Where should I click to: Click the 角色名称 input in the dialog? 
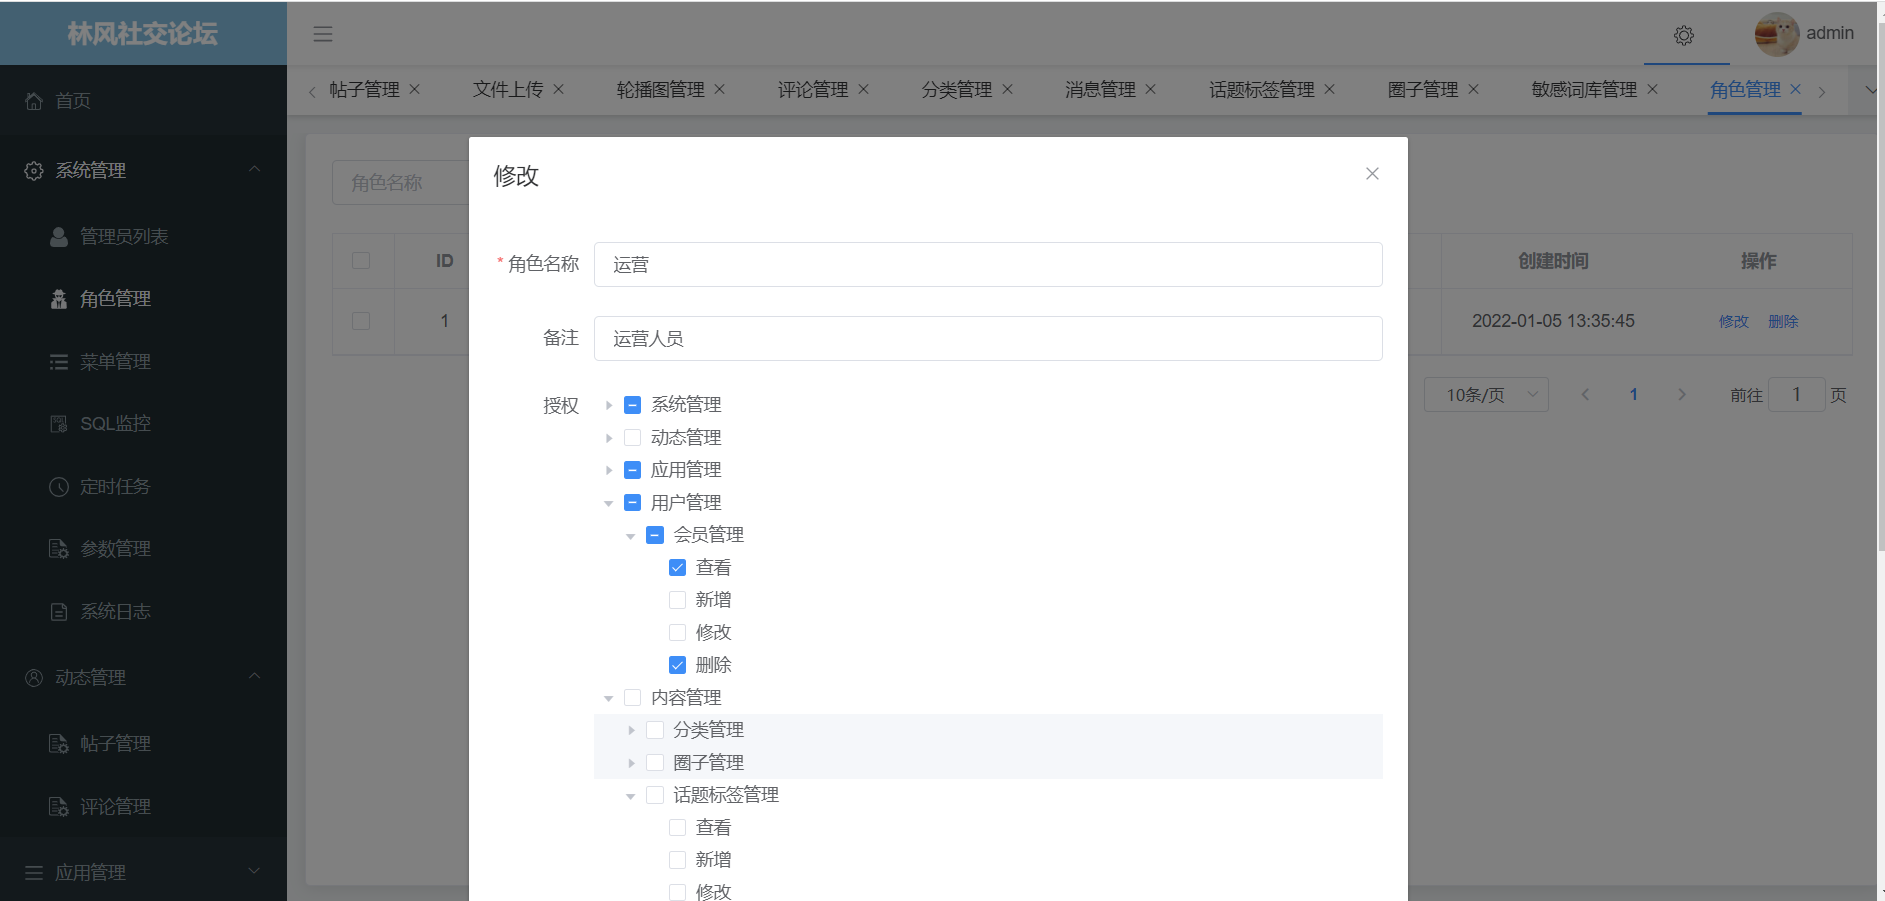tap(988, 264)
